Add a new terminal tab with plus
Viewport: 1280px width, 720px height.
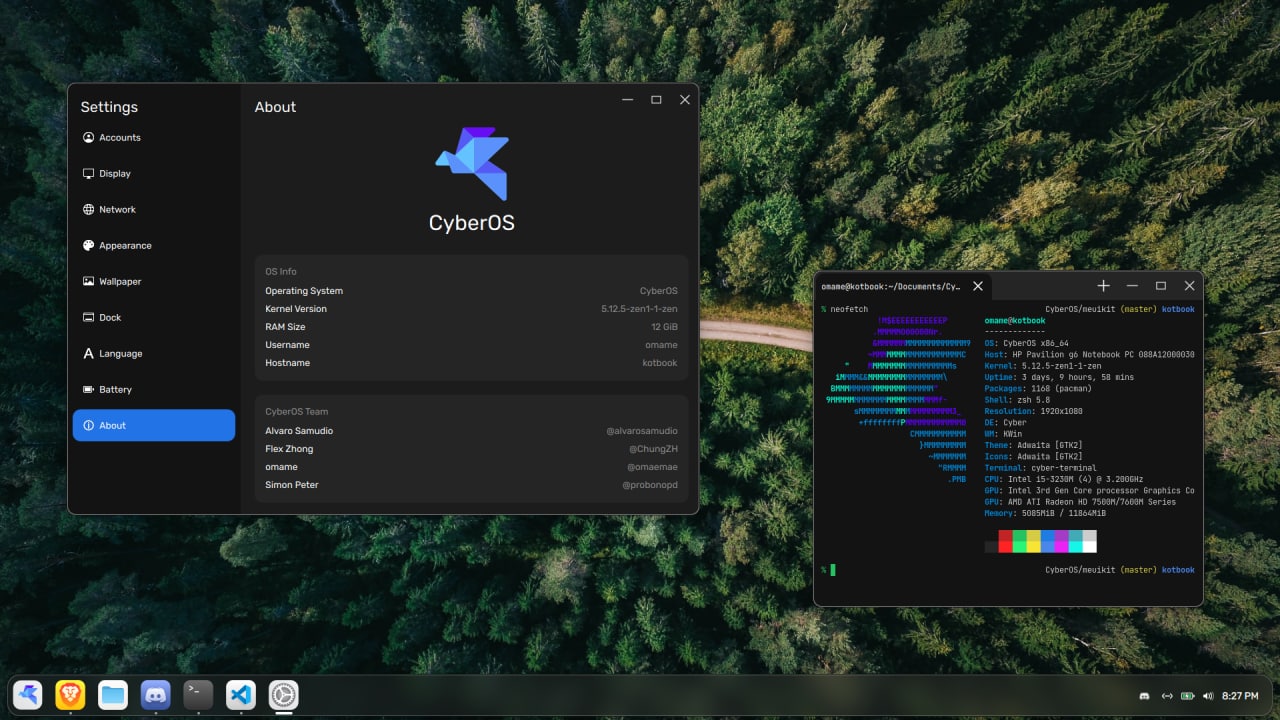(1104, 286)
